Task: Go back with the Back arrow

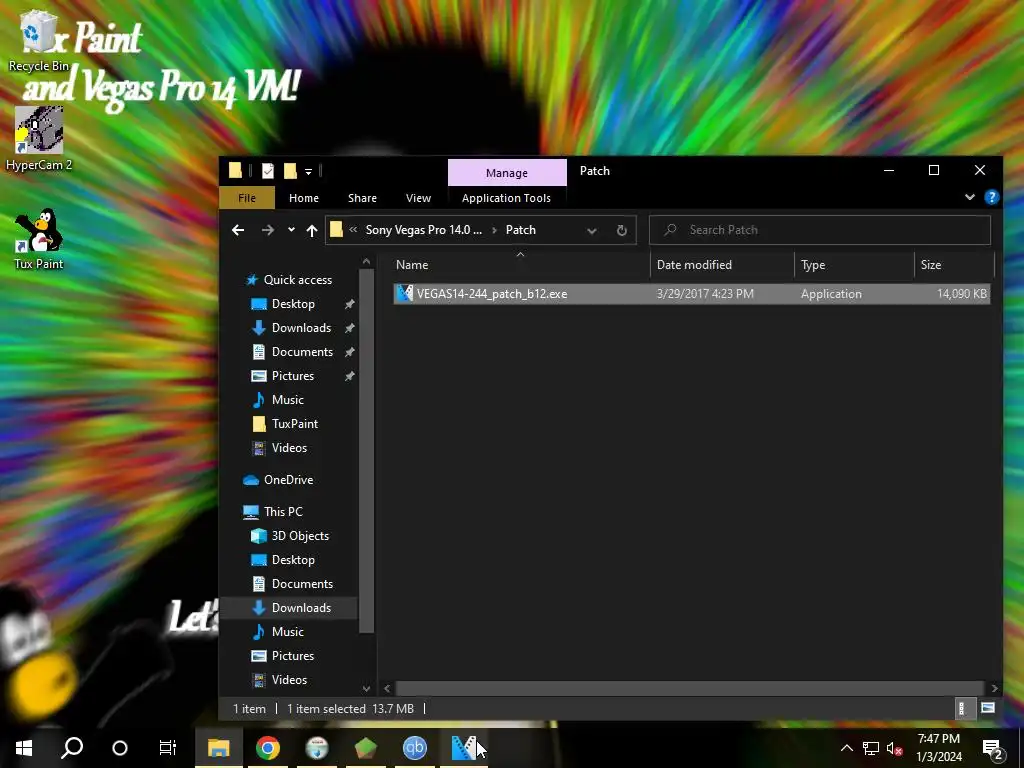Action: (x=238, y=230)
